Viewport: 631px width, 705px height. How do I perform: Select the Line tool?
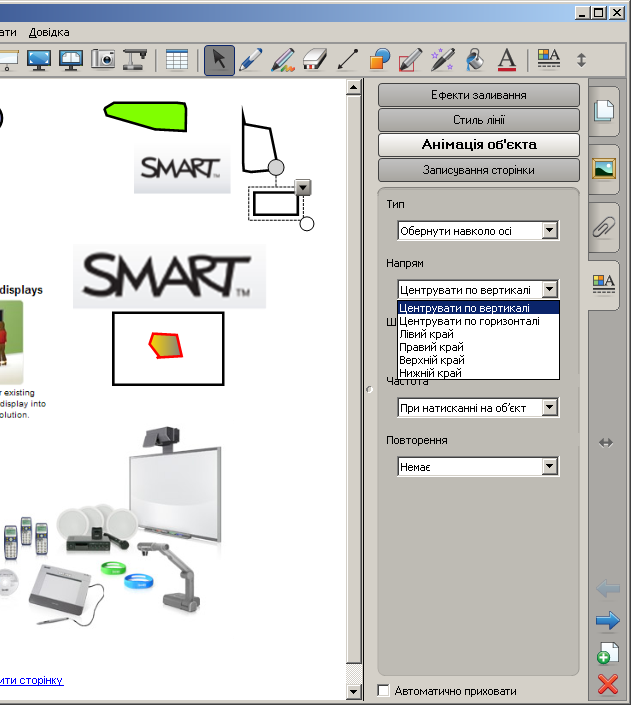tap(347, 60)
